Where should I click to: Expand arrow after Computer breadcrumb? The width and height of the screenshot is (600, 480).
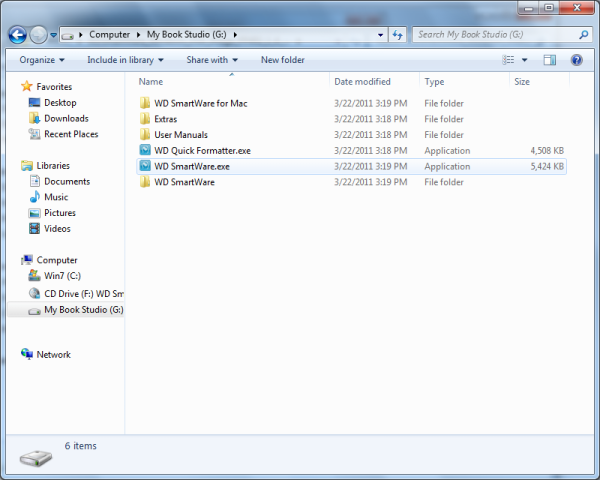coord(138,35)
